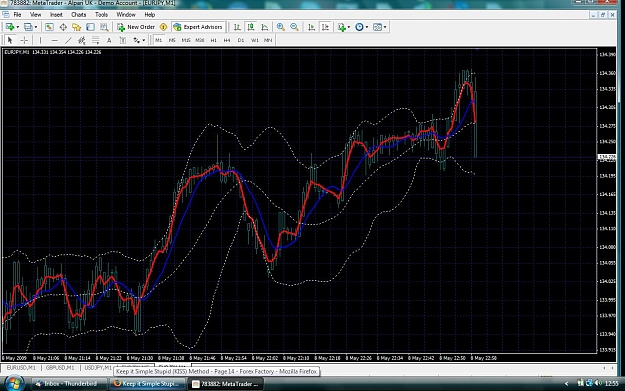Click the Windows Start orb
The height and width of the screenshot is (391, 625).
[x=14, y=384]
